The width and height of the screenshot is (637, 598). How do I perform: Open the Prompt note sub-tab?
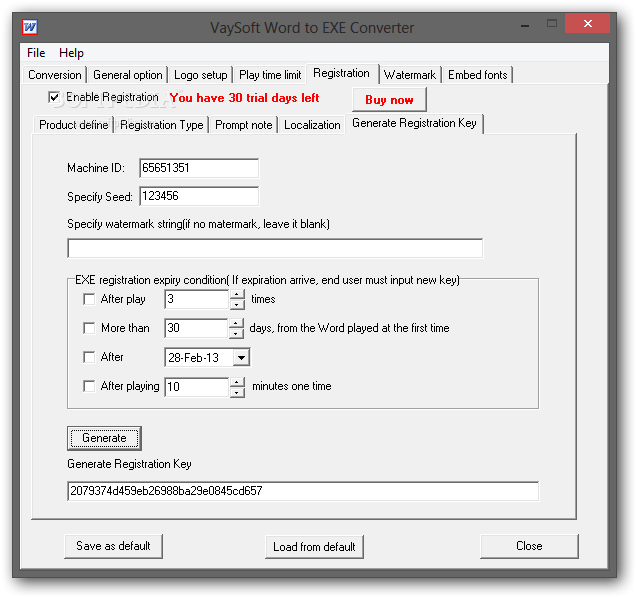click(243, 125)
